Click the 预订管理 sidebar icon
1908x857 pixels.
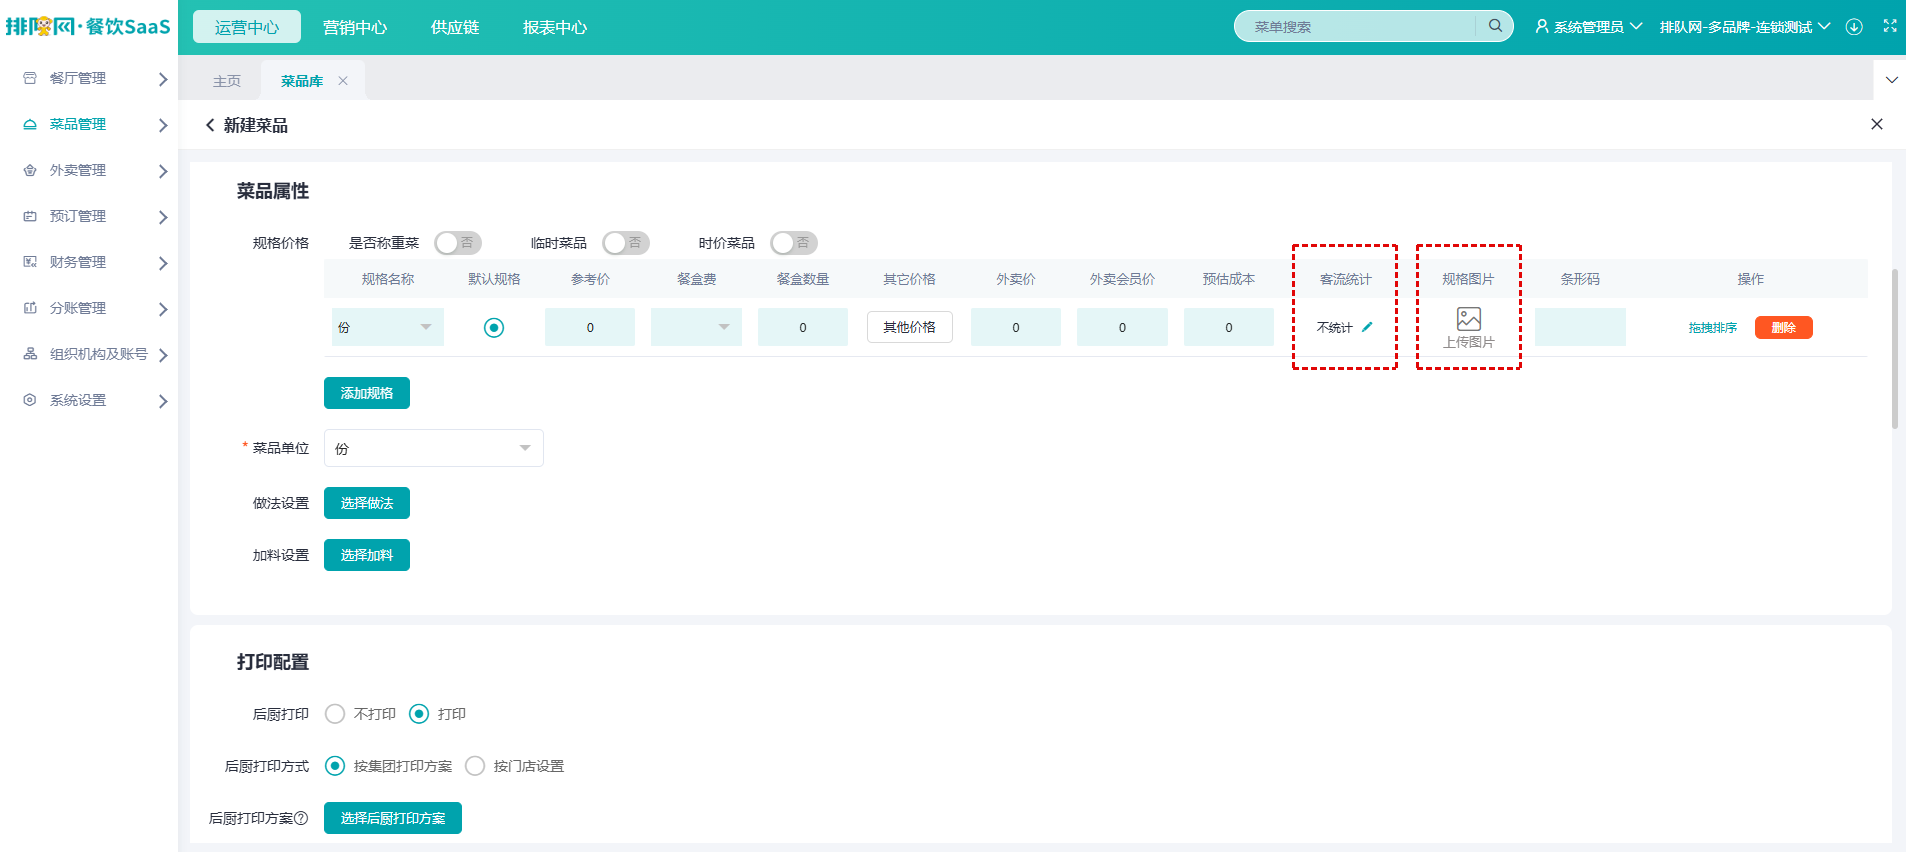[x=30, y=216]
